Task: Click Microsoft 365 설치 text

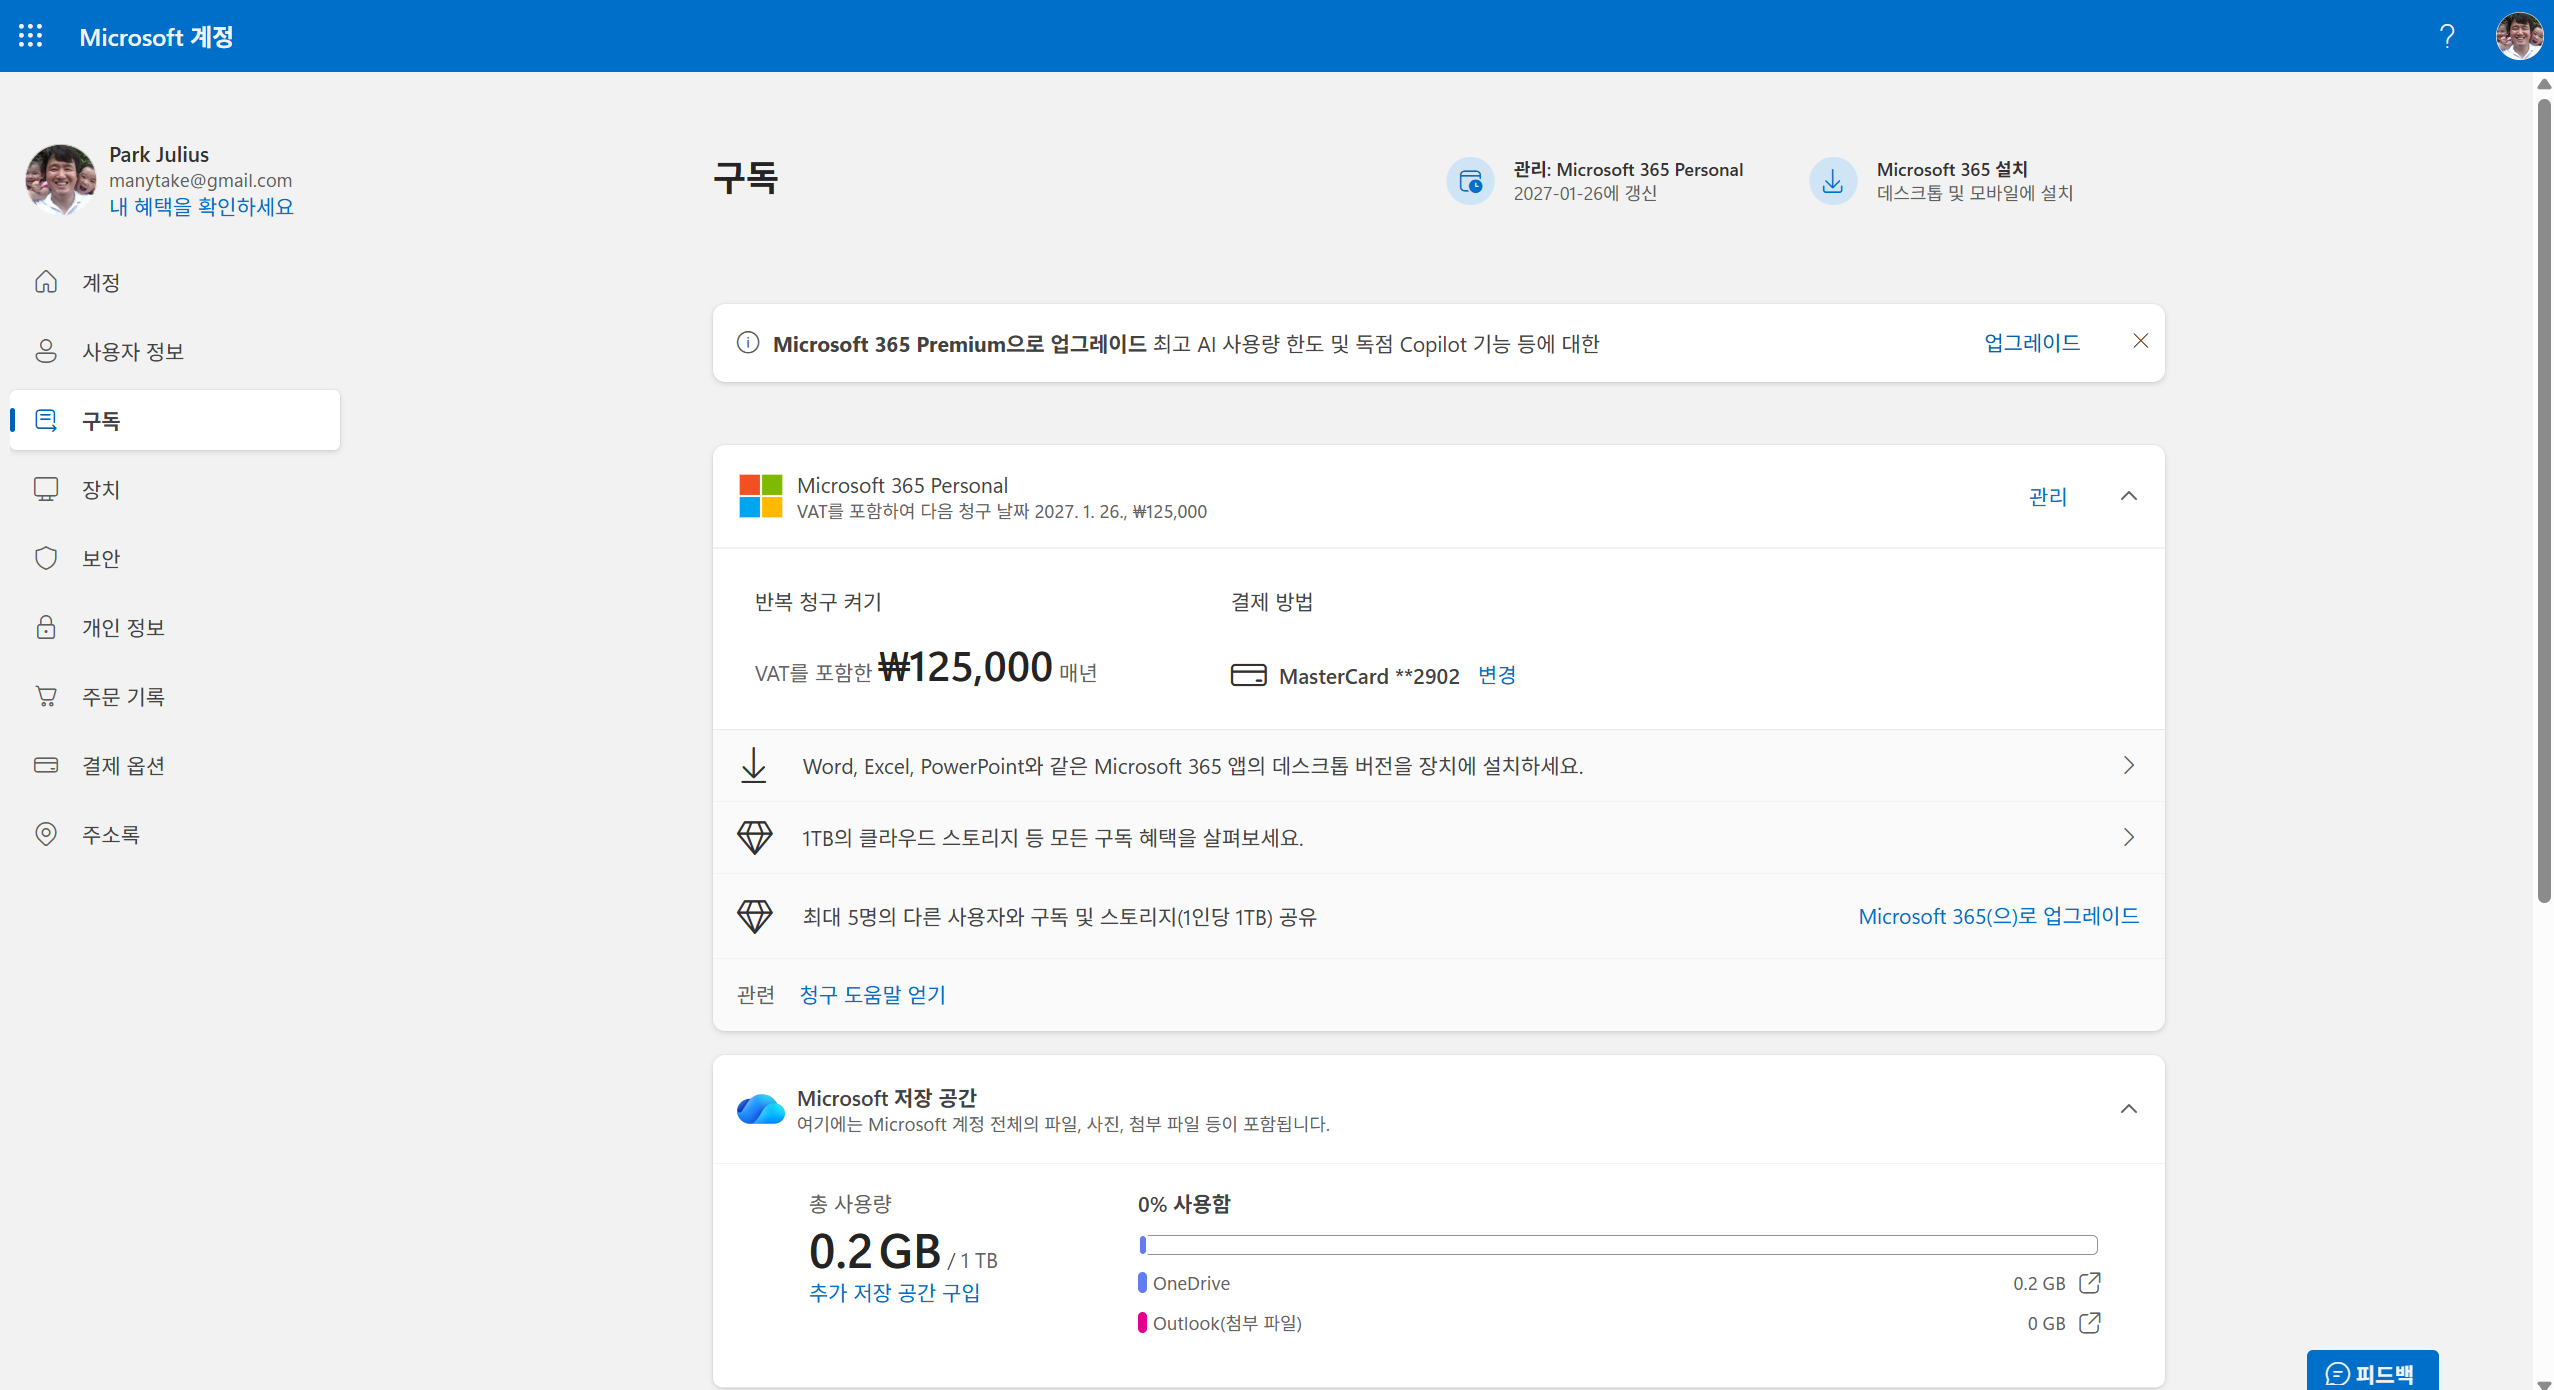Action: click(1952, 169)
